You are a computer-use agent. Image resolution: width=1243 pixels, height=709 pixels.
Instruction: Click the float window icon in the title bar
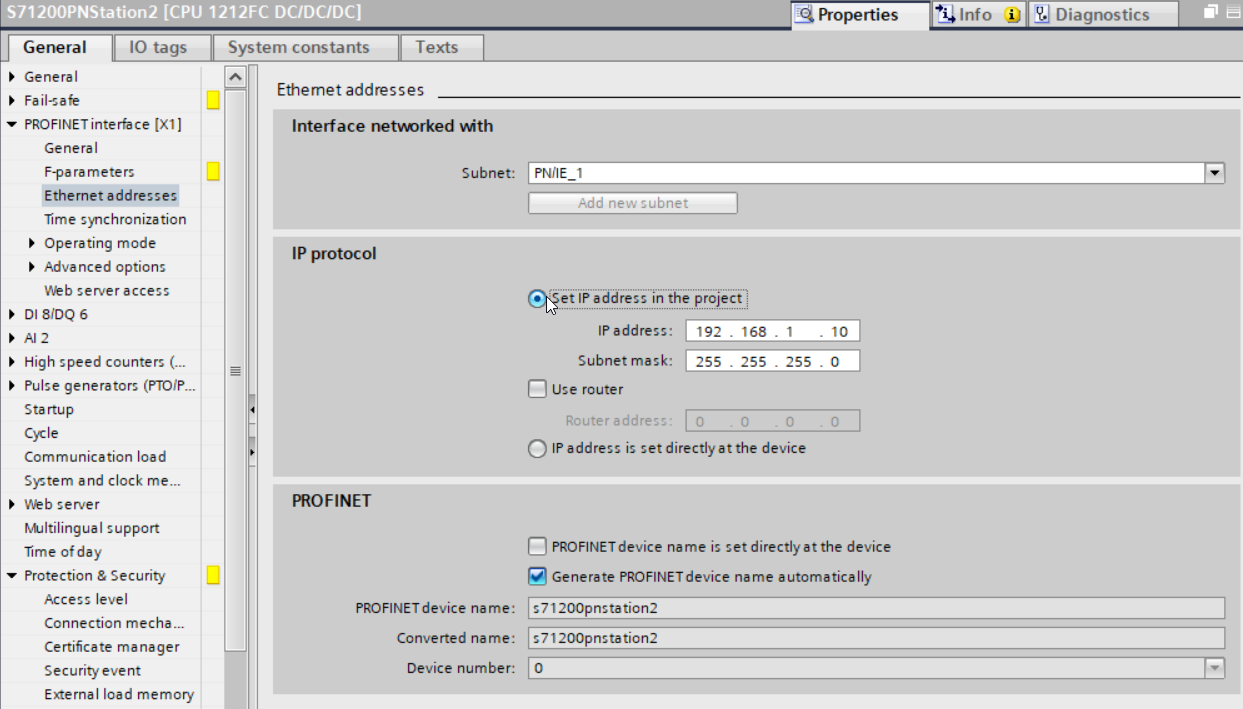coord(1211,12)
